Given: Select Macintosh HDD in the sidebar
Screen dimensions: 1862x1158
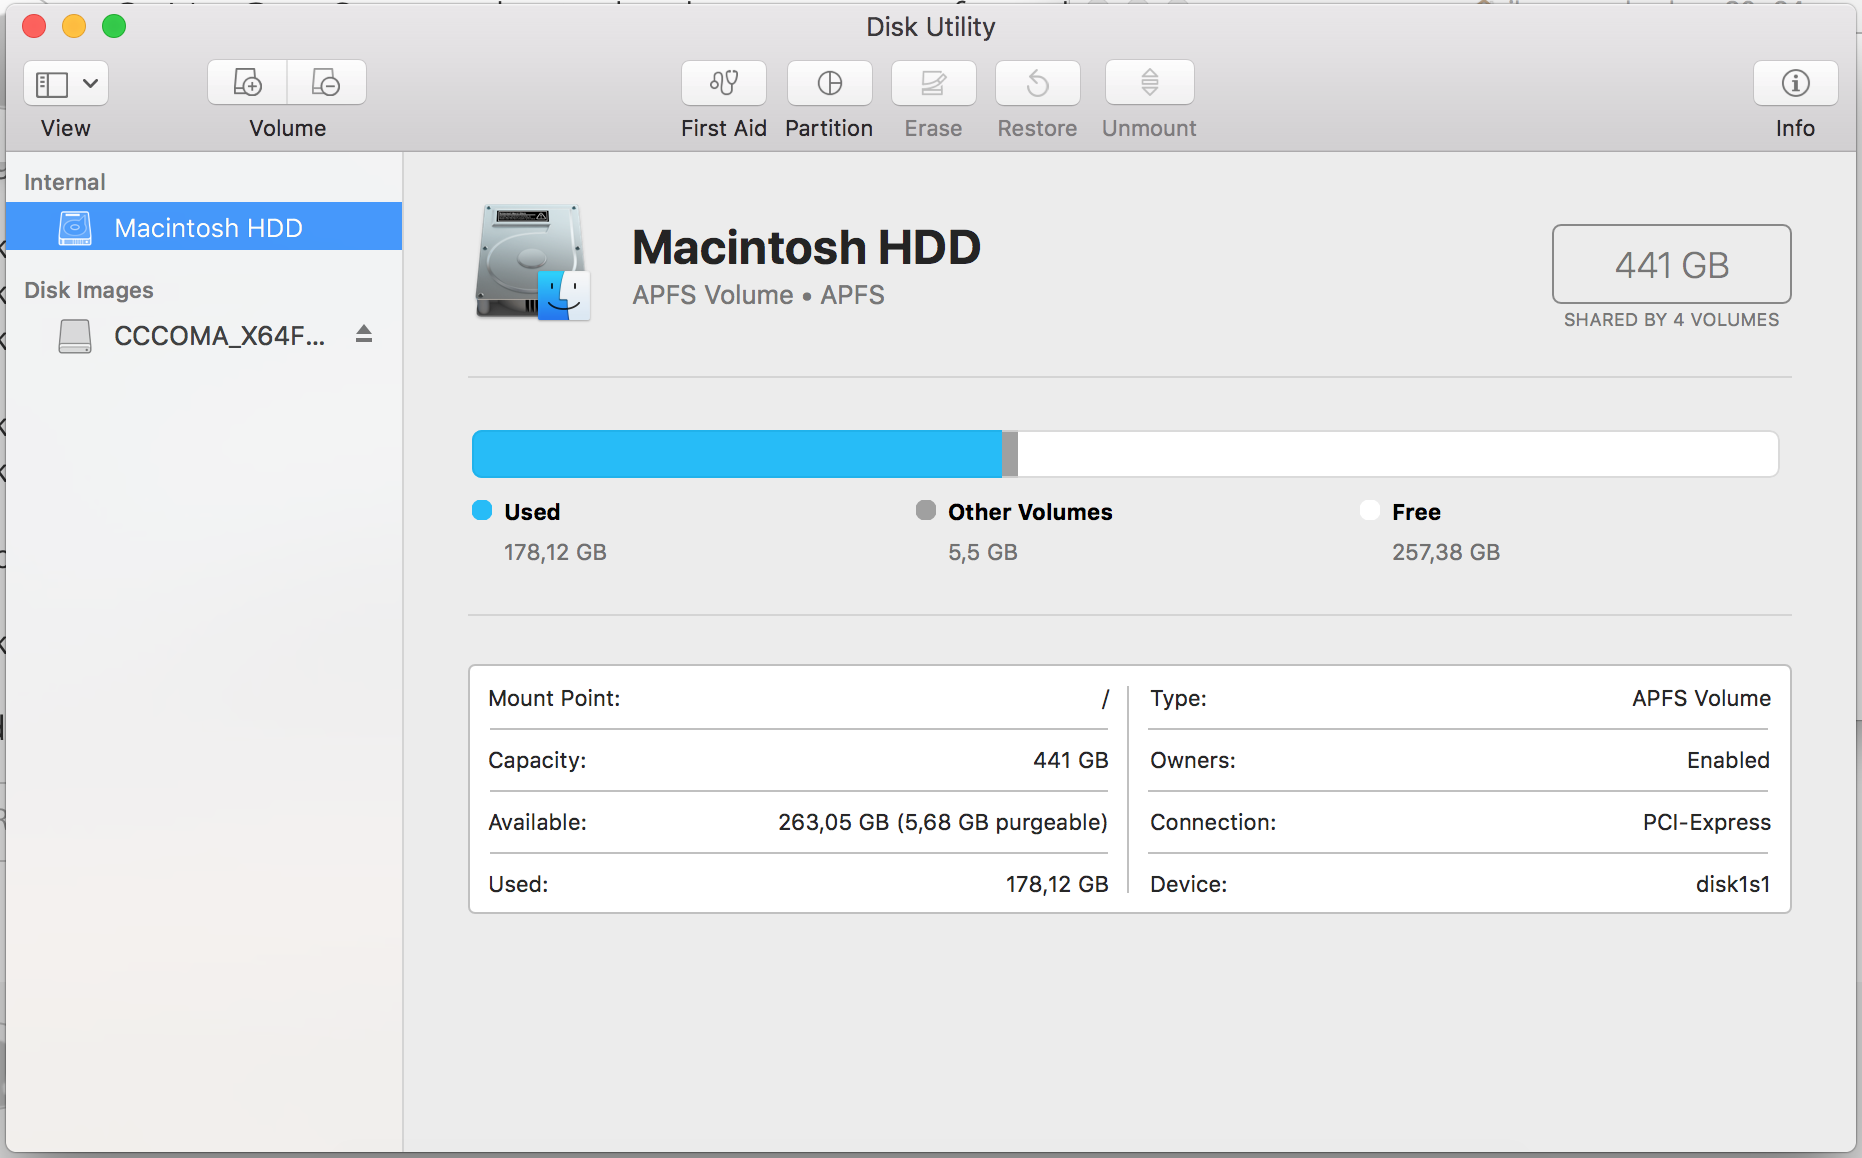Looking at the screenshot, I should click(x=204, y=227).
